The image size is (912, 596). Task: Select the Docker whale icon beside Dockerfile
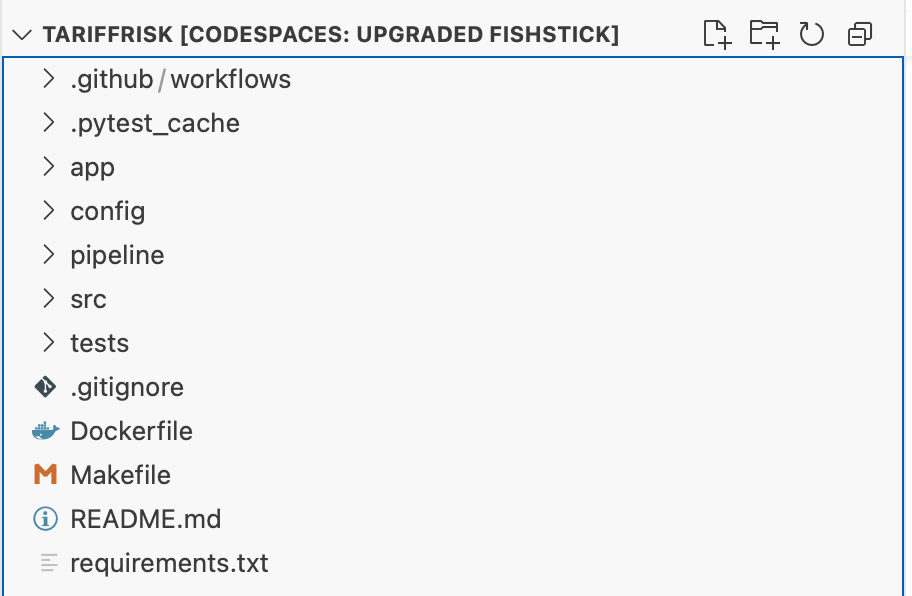[45, 430]
